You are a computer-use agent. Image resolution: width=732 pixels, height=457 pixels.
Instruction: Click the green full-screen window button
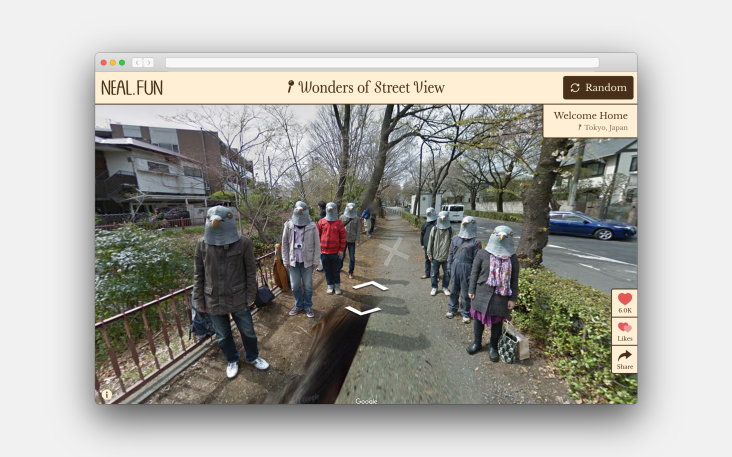click(122, 63)
